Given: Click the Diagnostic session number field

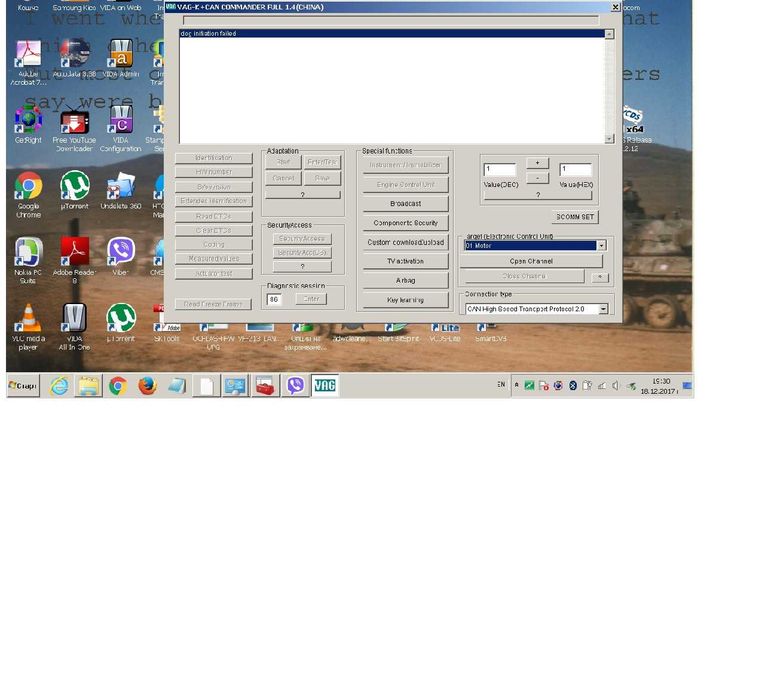Looking at the screenshot, I should (x=275, y=300).
